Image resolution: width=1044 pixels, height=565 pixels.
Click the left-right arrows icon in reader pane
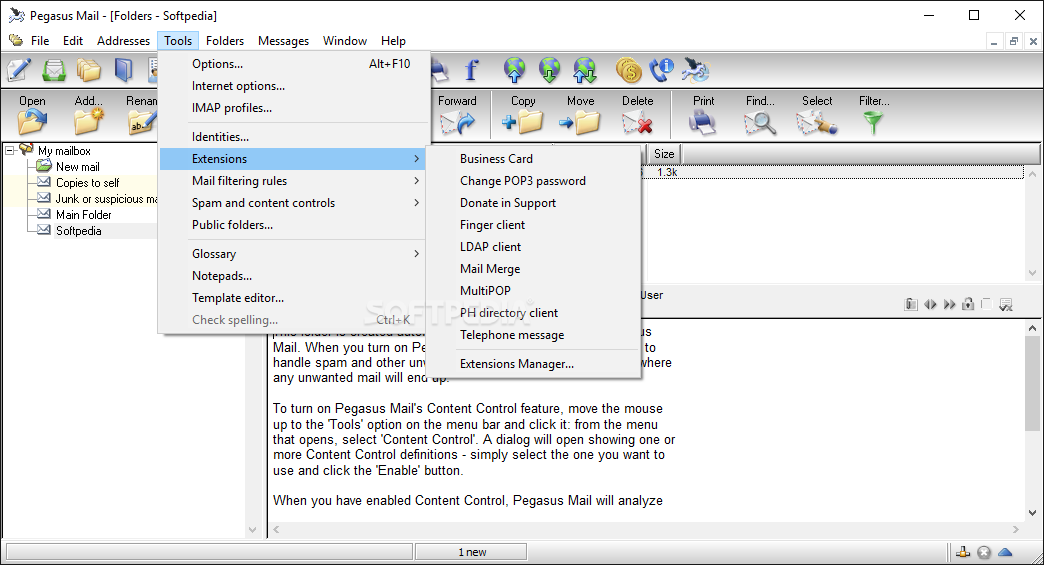(930, 304)
